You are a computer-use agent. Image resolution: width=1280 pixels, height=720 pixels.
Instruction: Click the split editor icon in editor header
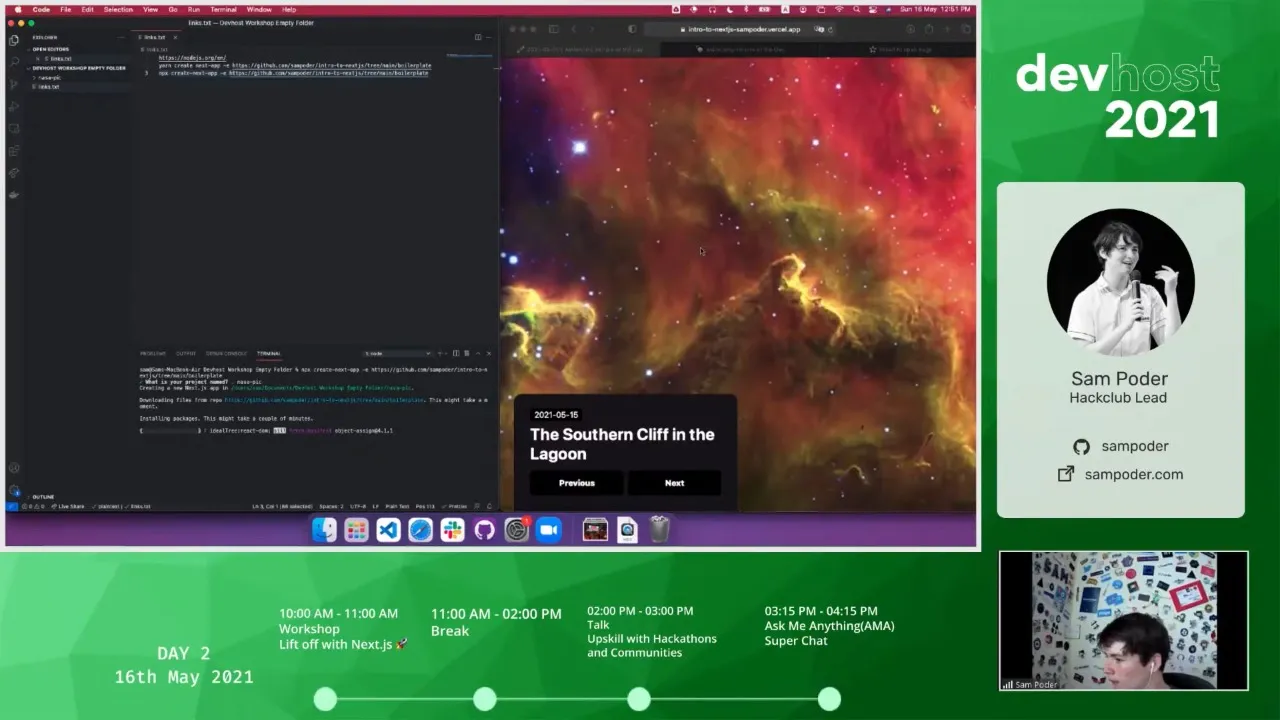478,37
